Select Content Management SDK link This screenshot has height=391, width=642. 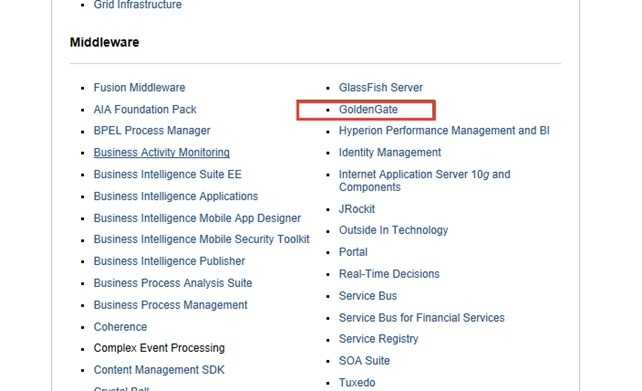159,370
